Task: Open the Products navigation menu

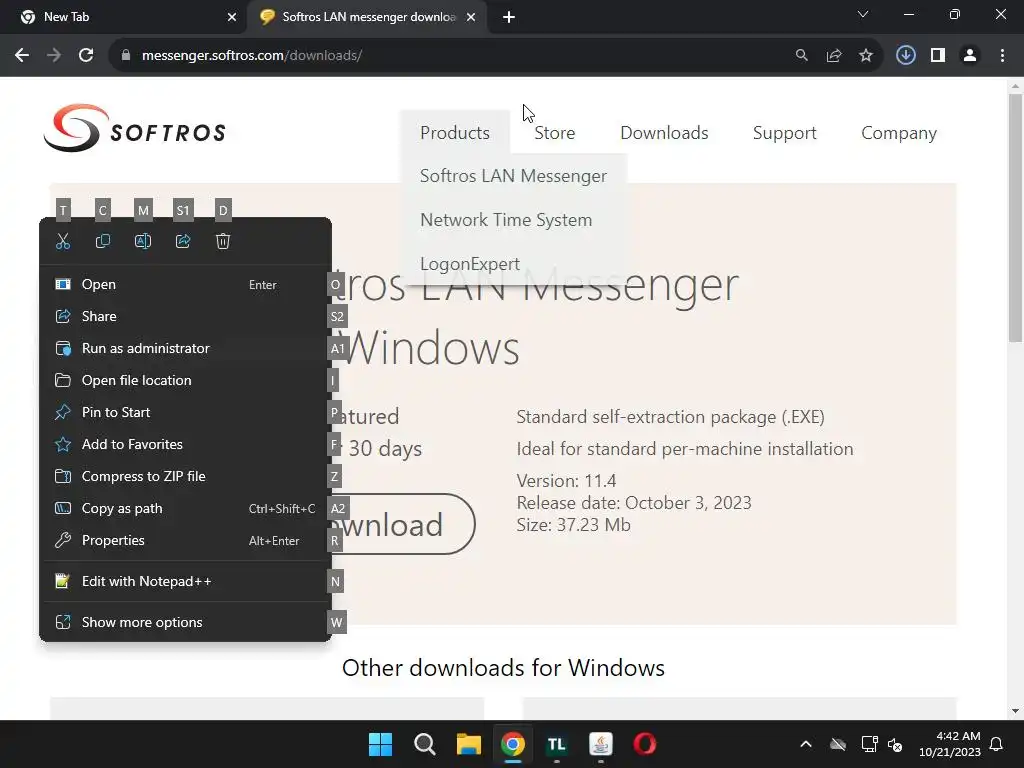Action: pyautogui.click(x=455, y=133)
